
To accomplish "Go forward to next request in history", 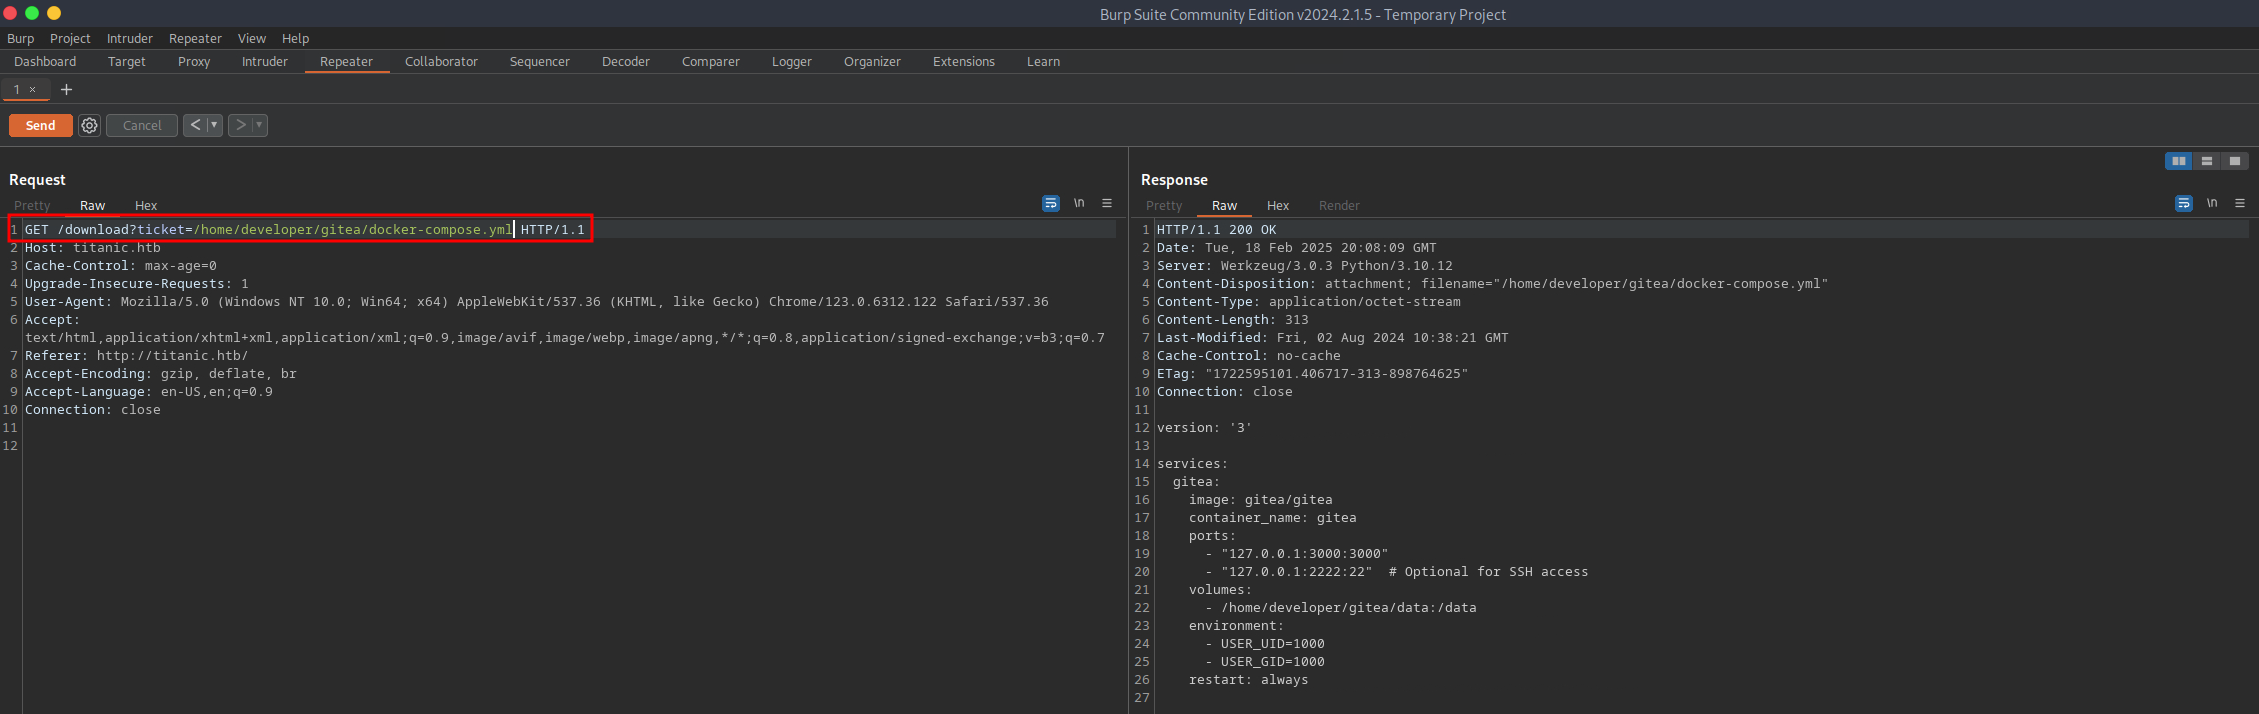I will (x=240, y=125).
